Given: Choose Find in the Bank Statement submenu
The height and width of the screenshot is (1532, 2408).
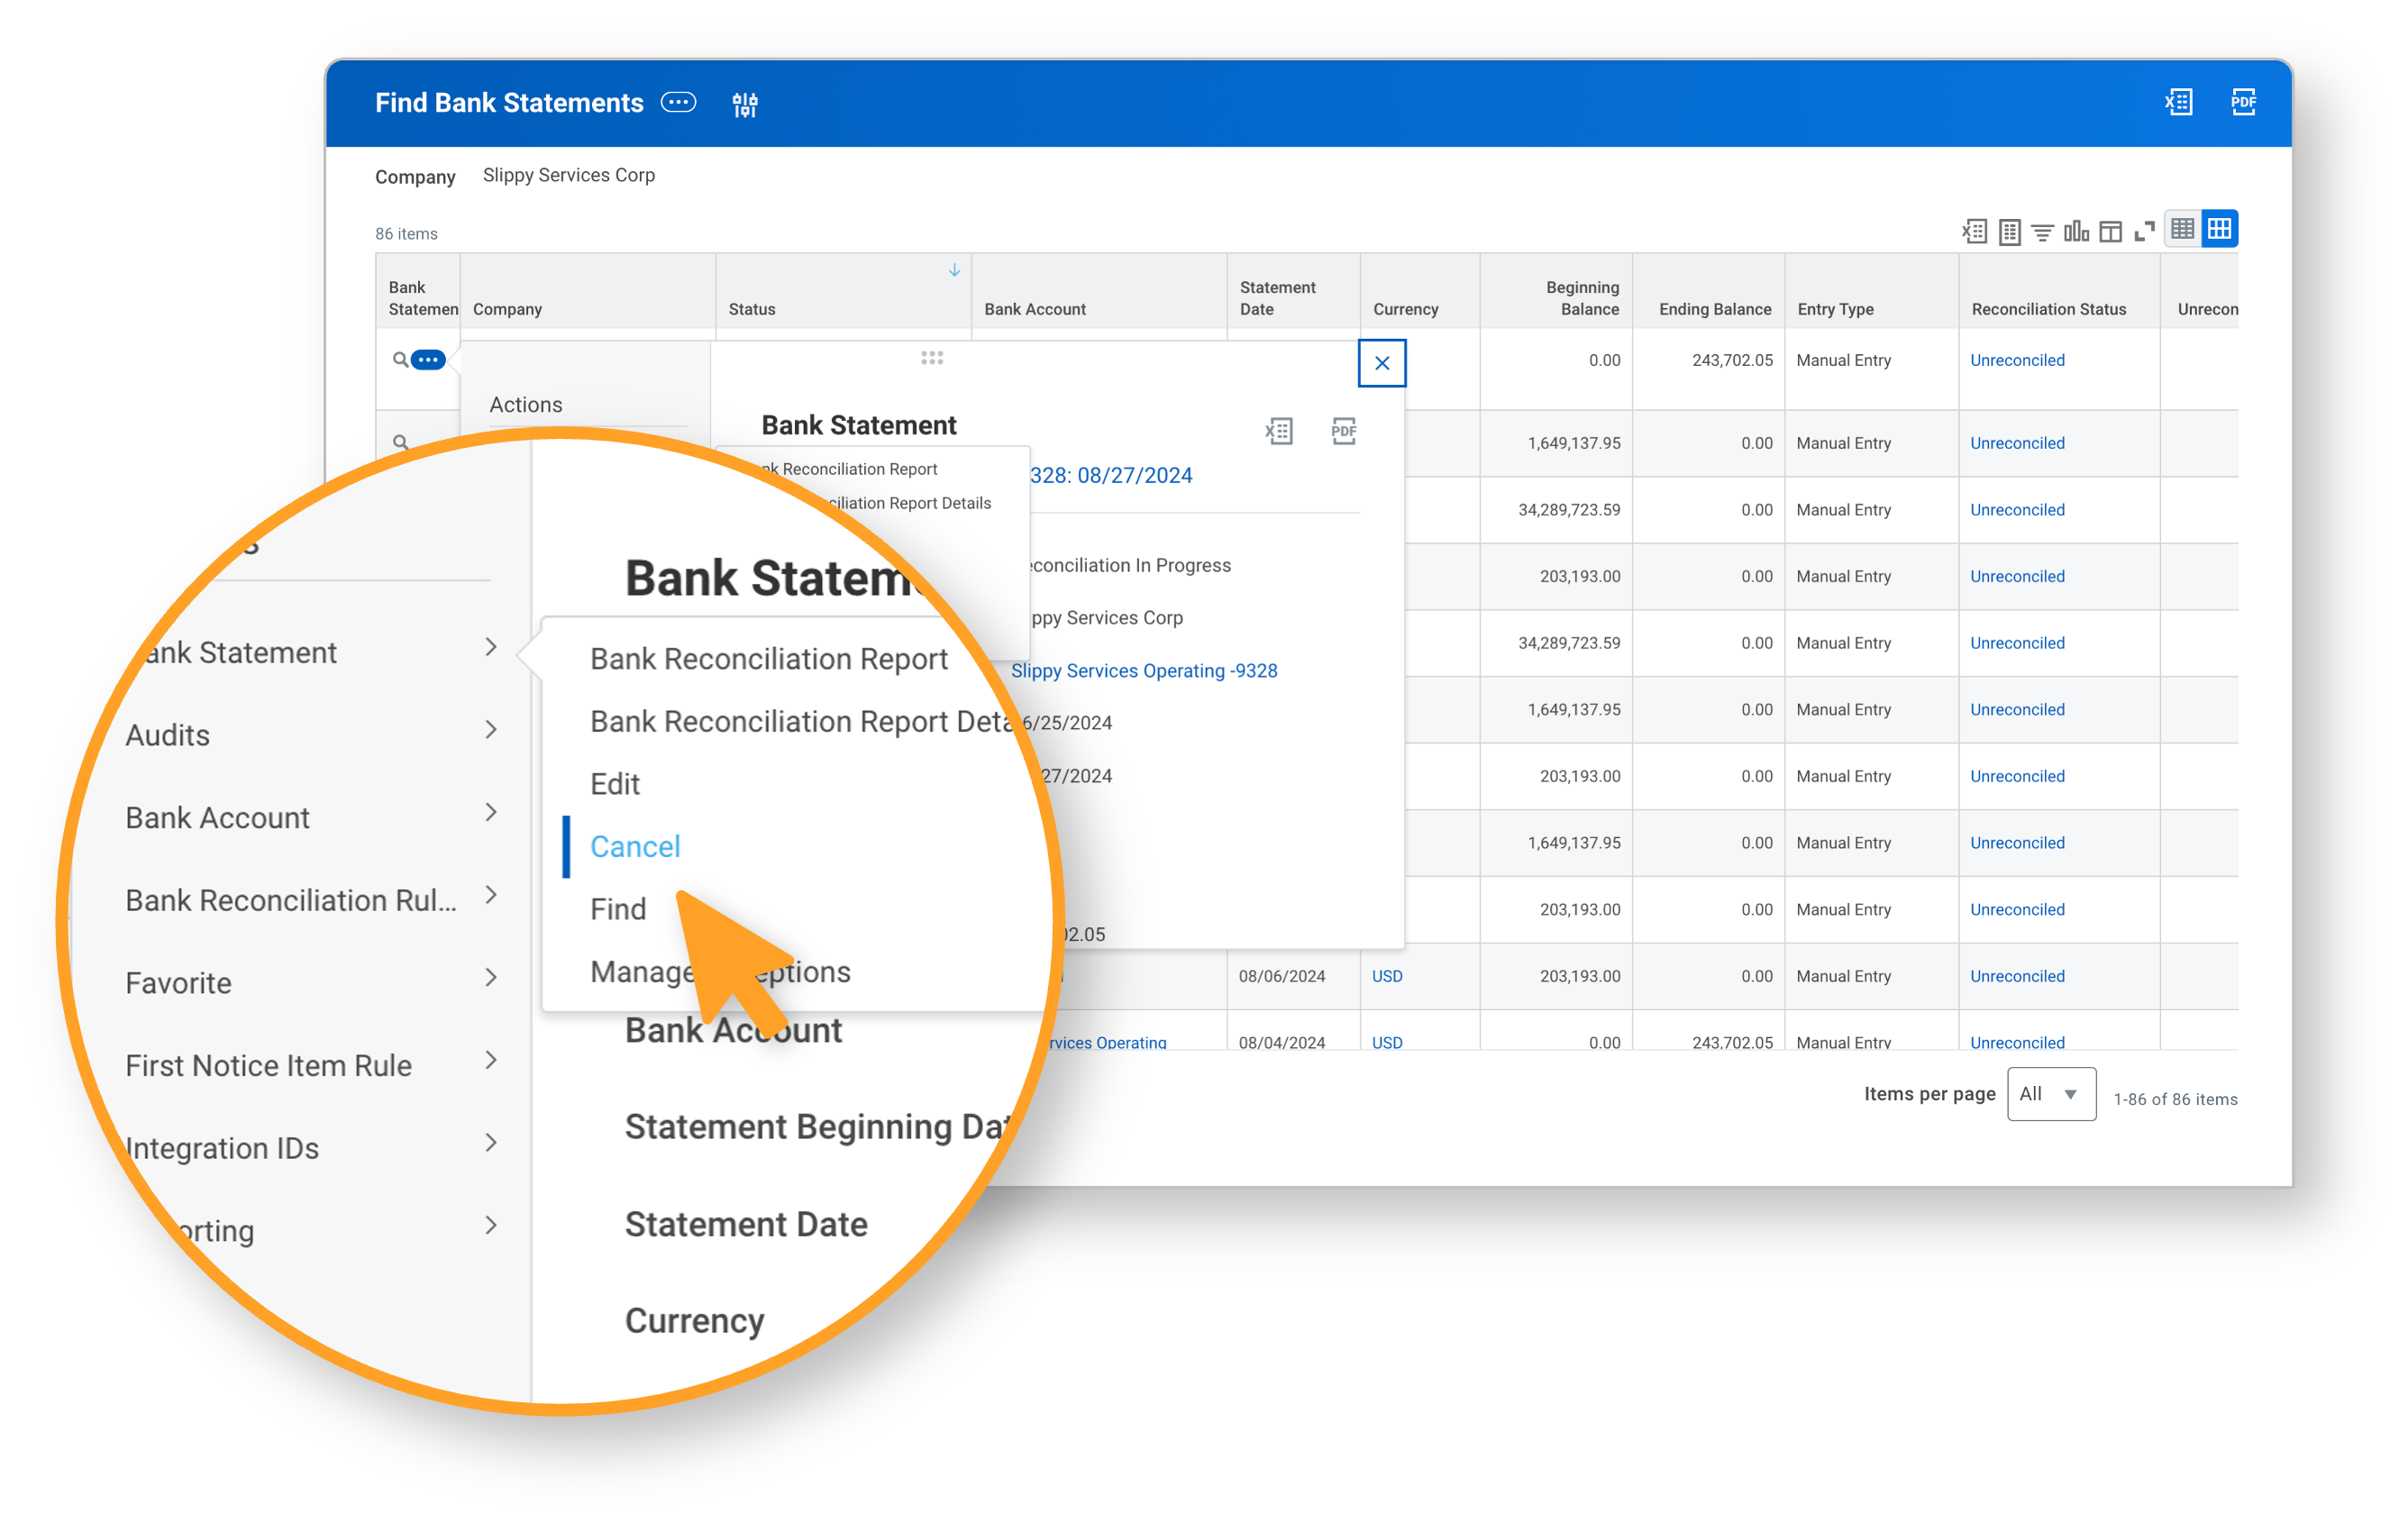Looking at the screenshot, I should click(617, 908).
